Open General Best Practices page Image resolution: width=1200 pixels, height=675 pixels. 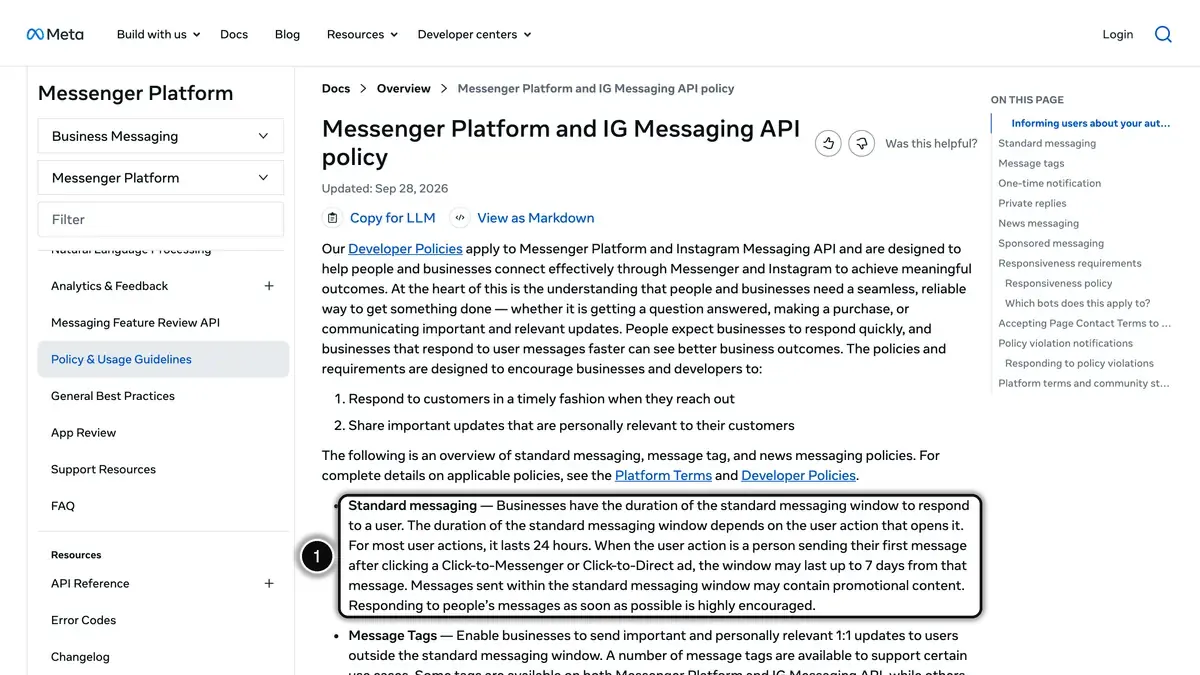113,396
